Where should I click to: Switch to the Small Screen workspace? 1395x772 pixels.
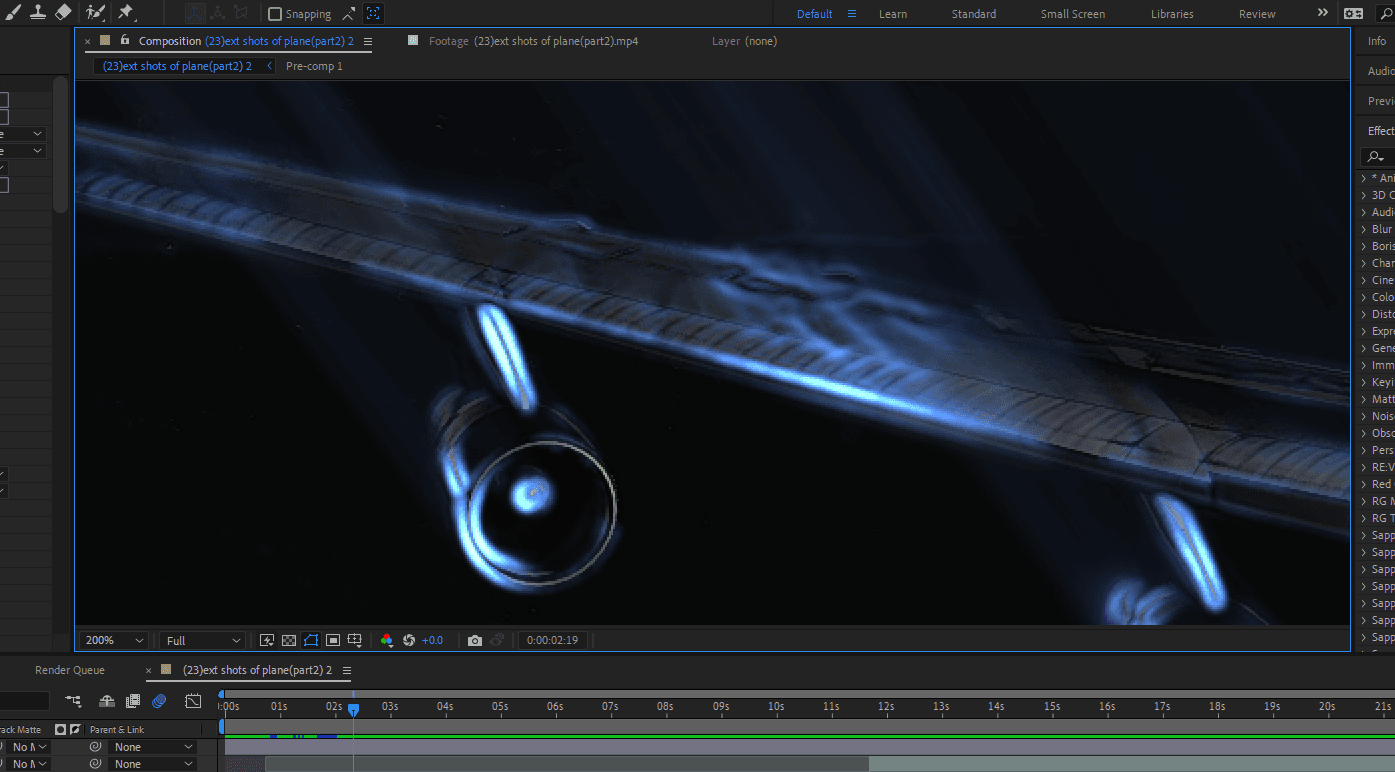[1073, 14]
